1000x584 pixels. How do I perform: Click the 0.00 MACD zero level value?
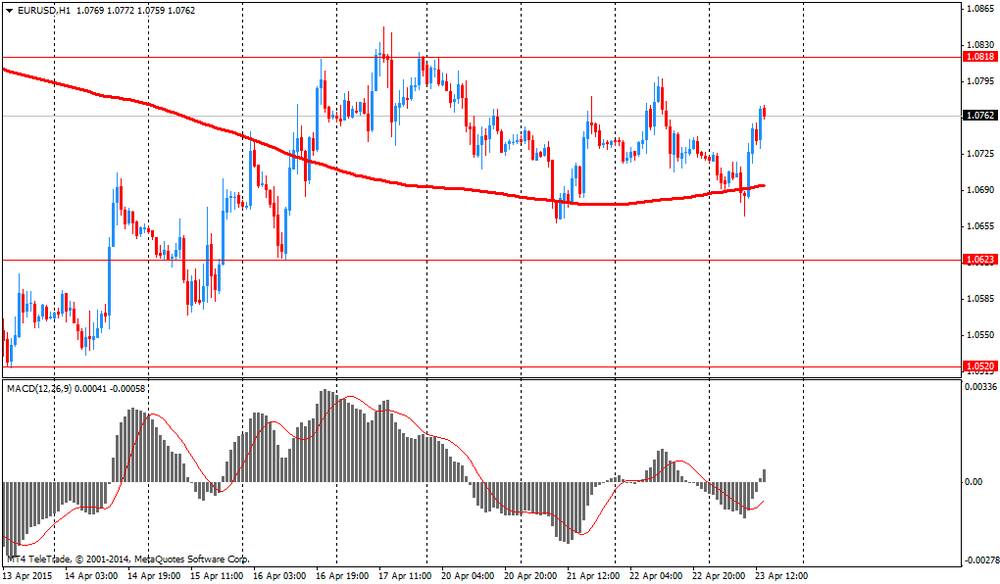974,481
